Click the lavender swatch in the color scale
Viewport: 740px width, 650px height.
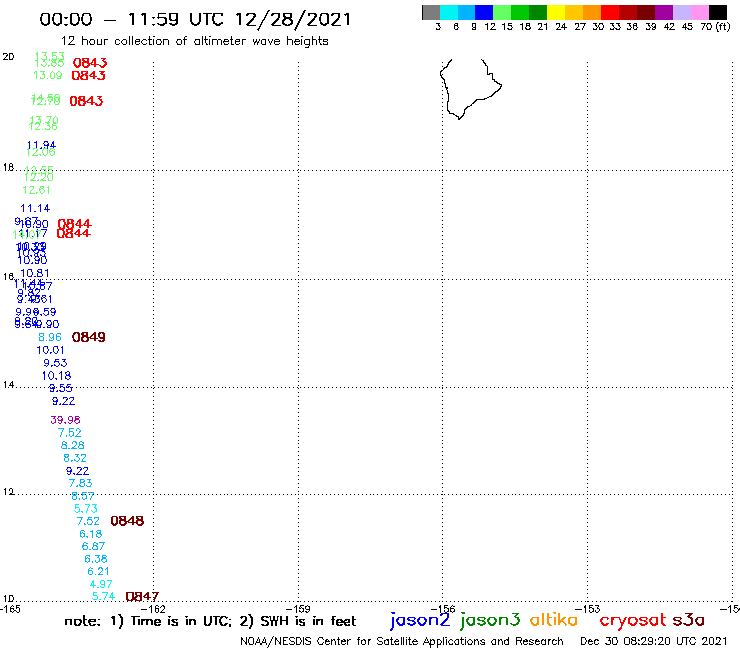[x=681, y=12]
